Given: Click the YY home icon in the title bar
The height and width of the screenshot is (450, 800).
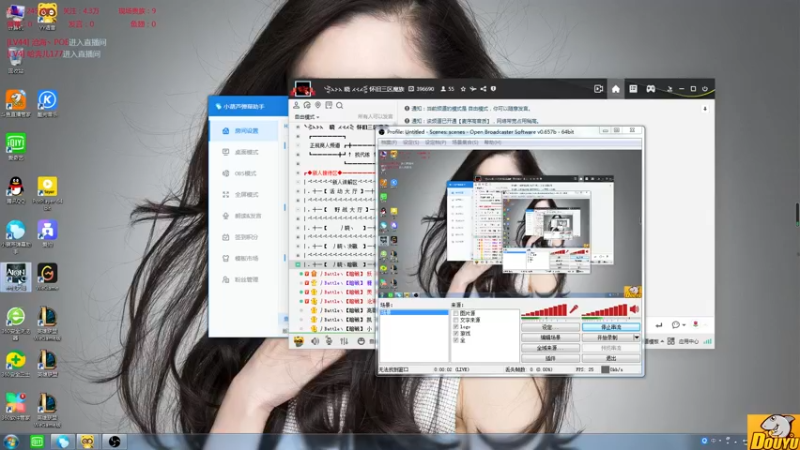Looking at the screenshot, I should [616, 89].
